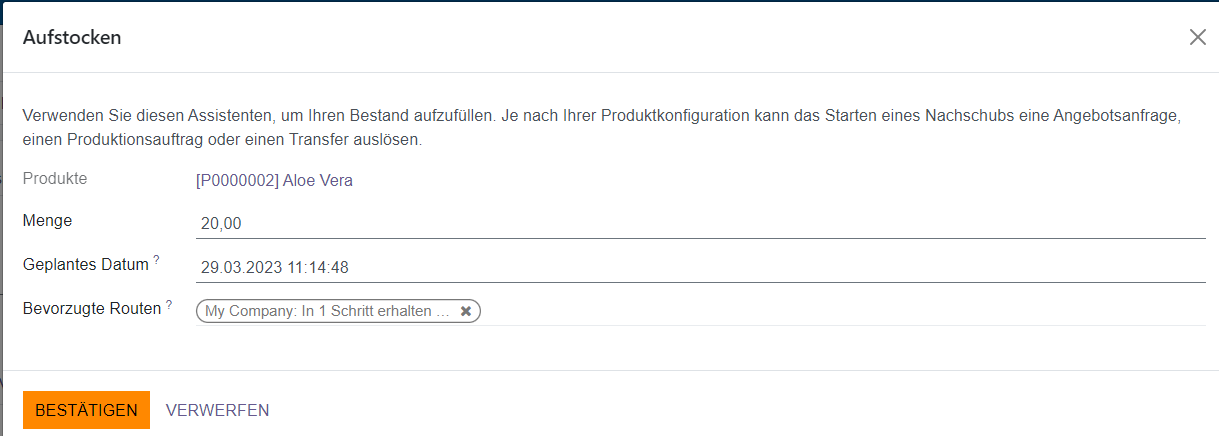The width and height of the screenshot is (1219, 436).
Task: Click help icon beside Geplantes Datum
Action: tap(157, 261)
